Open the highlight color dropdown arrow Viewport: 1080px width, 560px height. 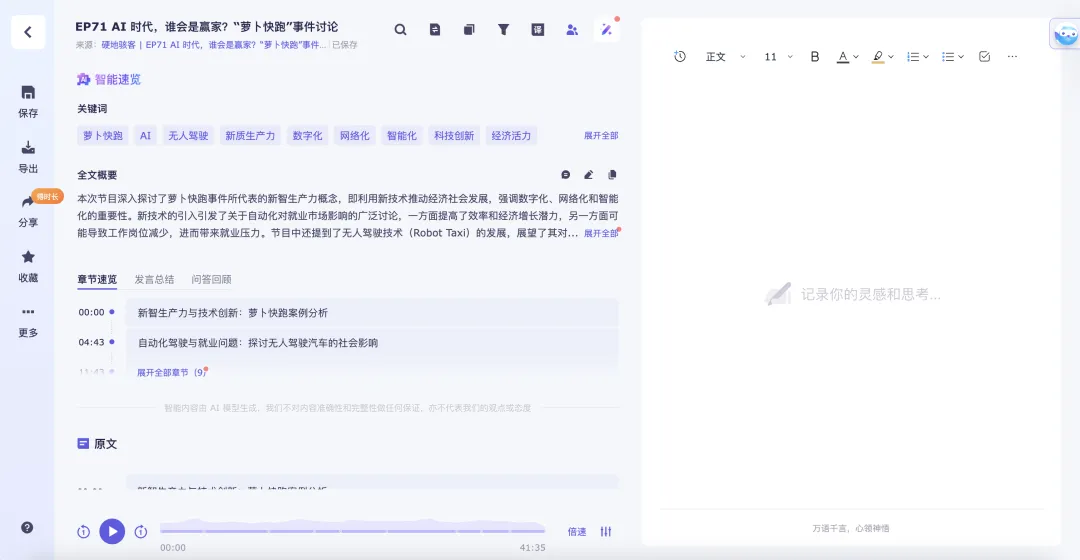coord(891,57)
